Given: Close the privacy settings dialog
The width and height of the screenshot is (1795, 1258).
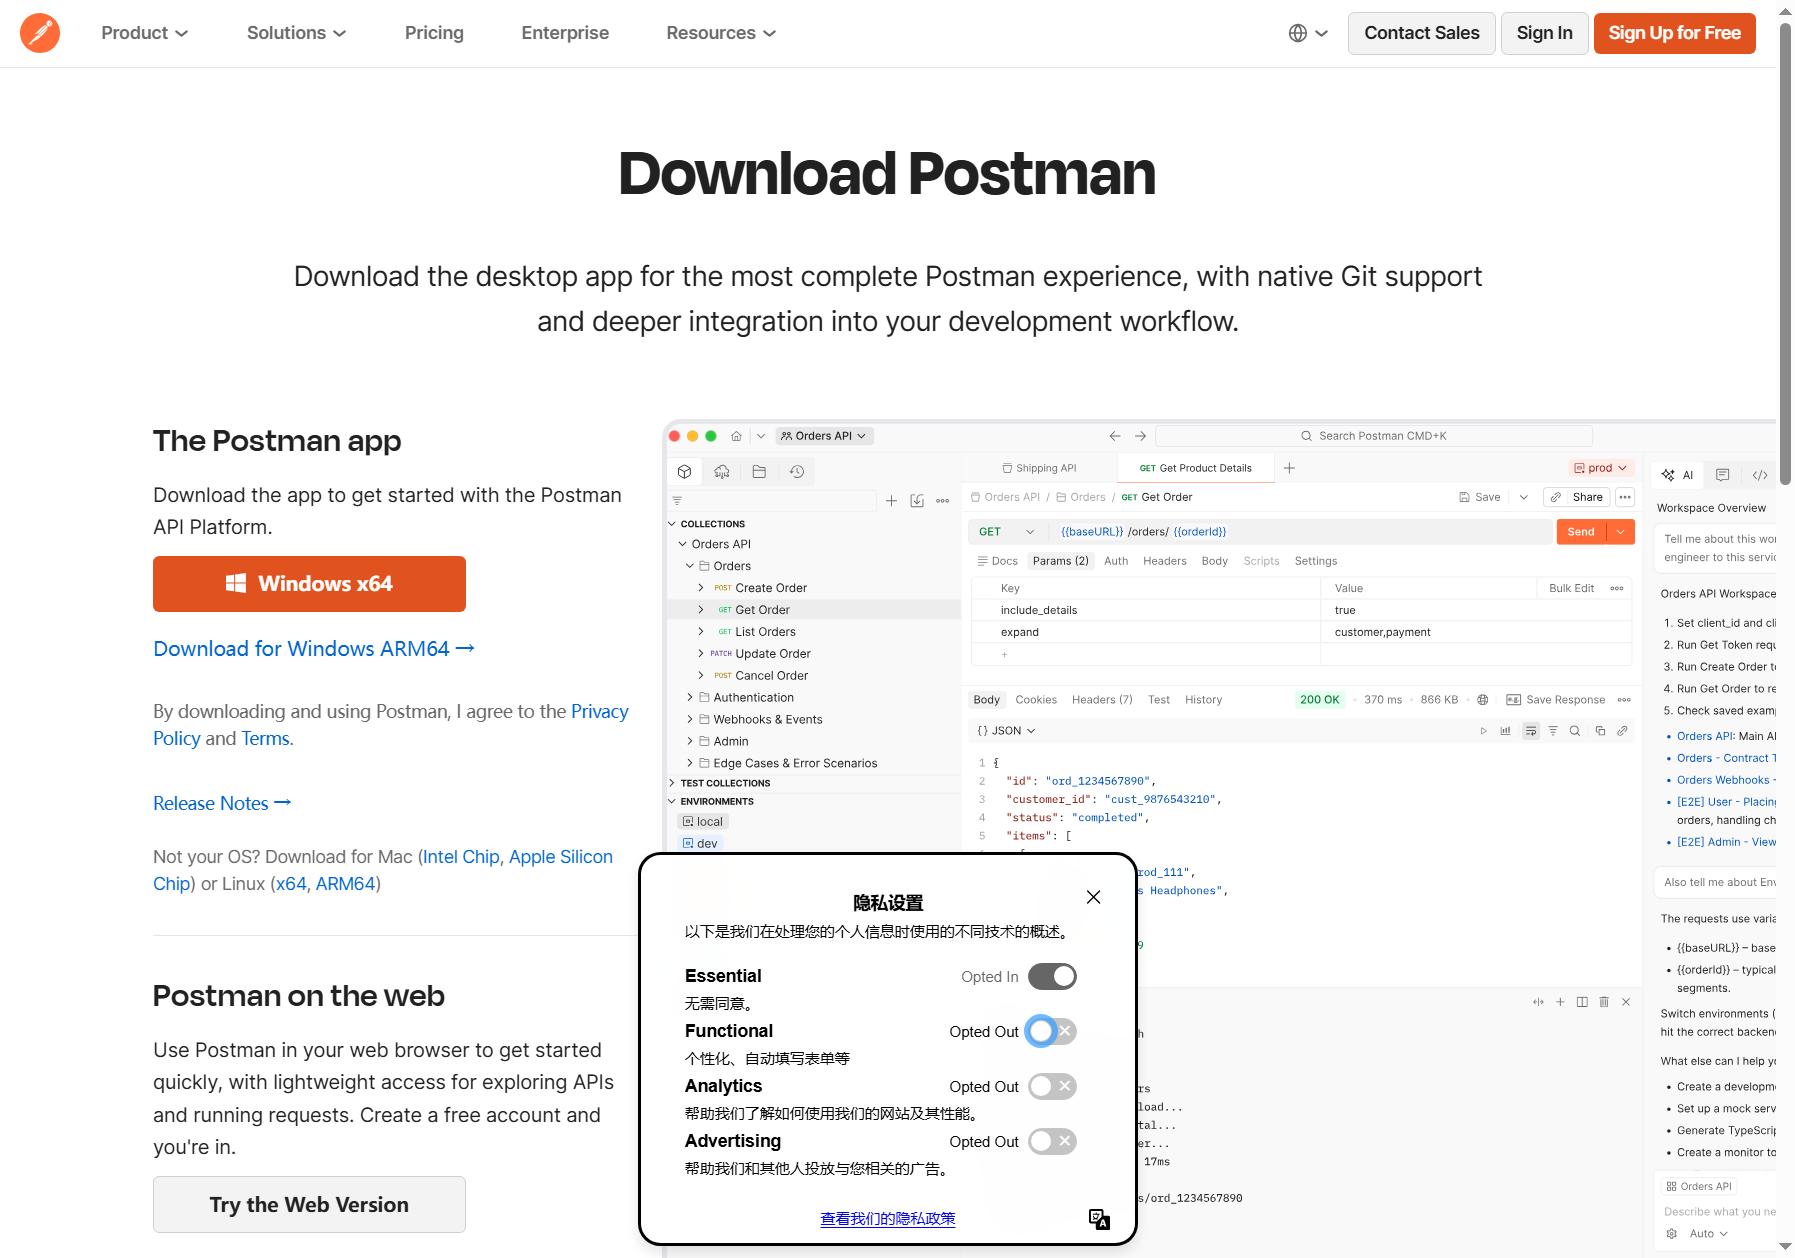Looking at the screenshot, I should pyautogui.click(x=1093, y=897).
